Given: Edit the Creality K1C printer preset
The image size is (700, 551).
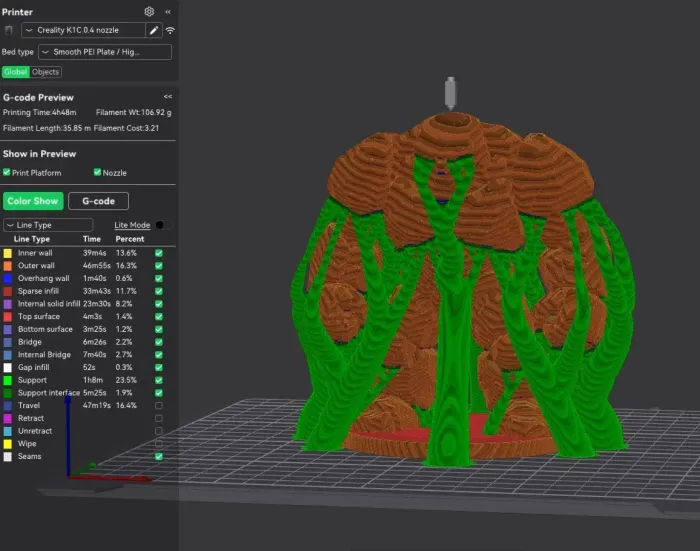Looking at the screenshot, I should (154, 30).
